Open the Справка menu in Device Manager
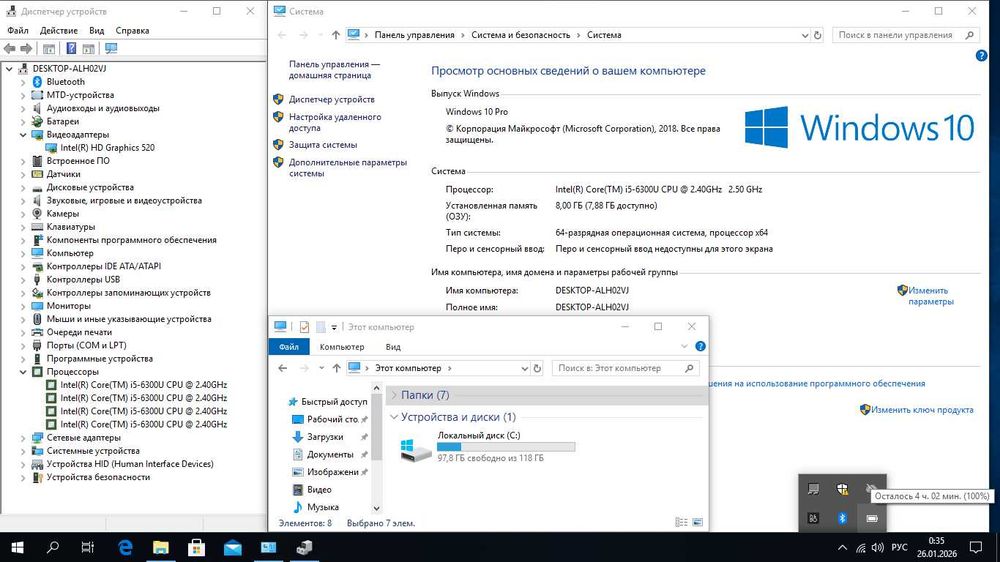The width and height of the screenshot is (1000, 562). tap(132, 31)
